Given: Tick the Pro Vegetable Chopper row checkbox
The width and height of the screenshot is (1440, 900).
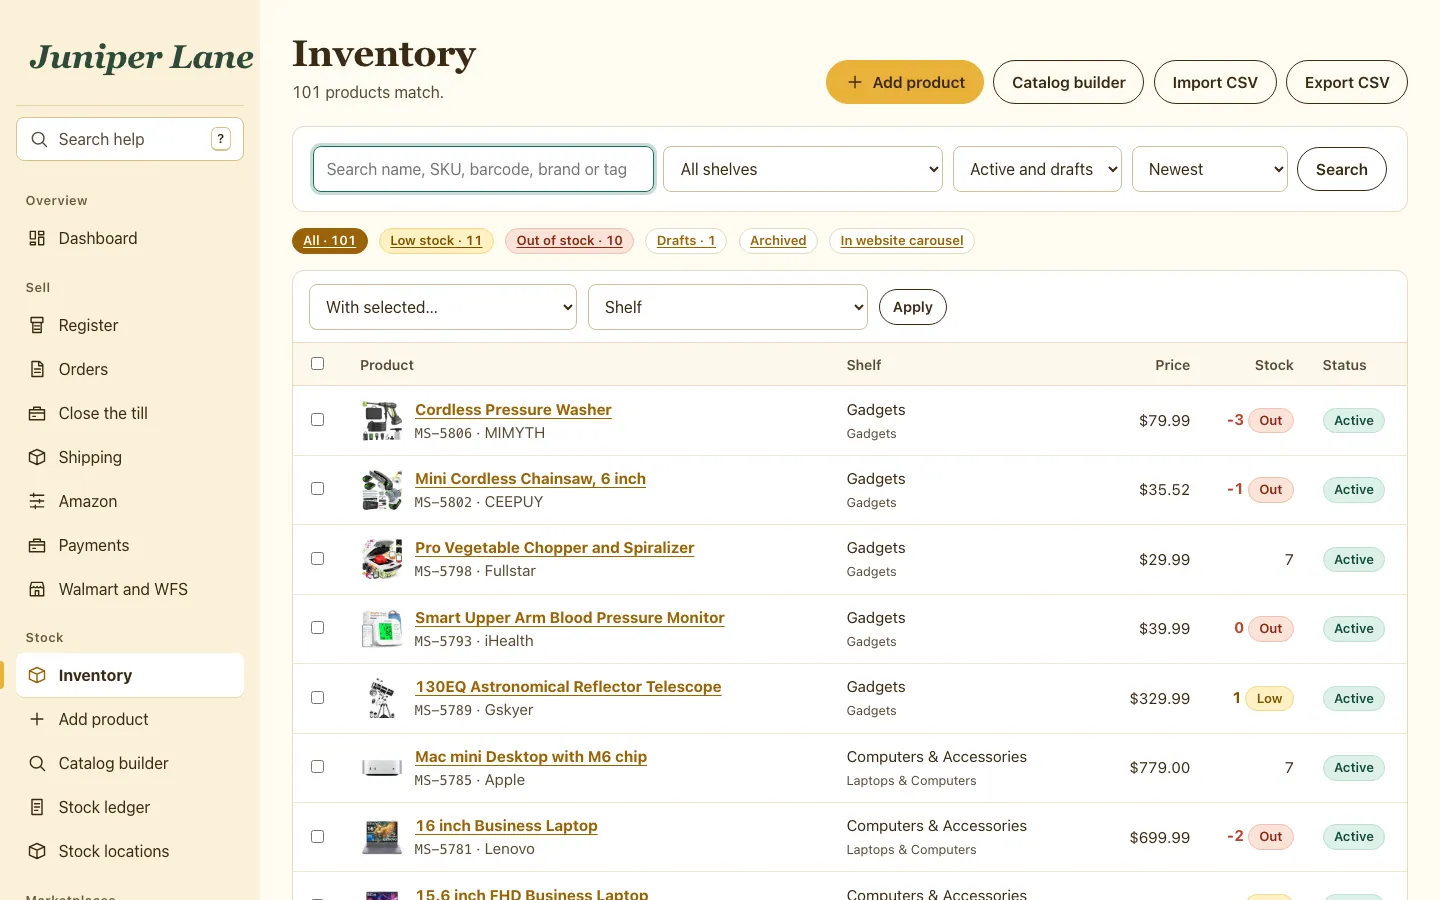Looking at the screenshot, I should 317,558.
